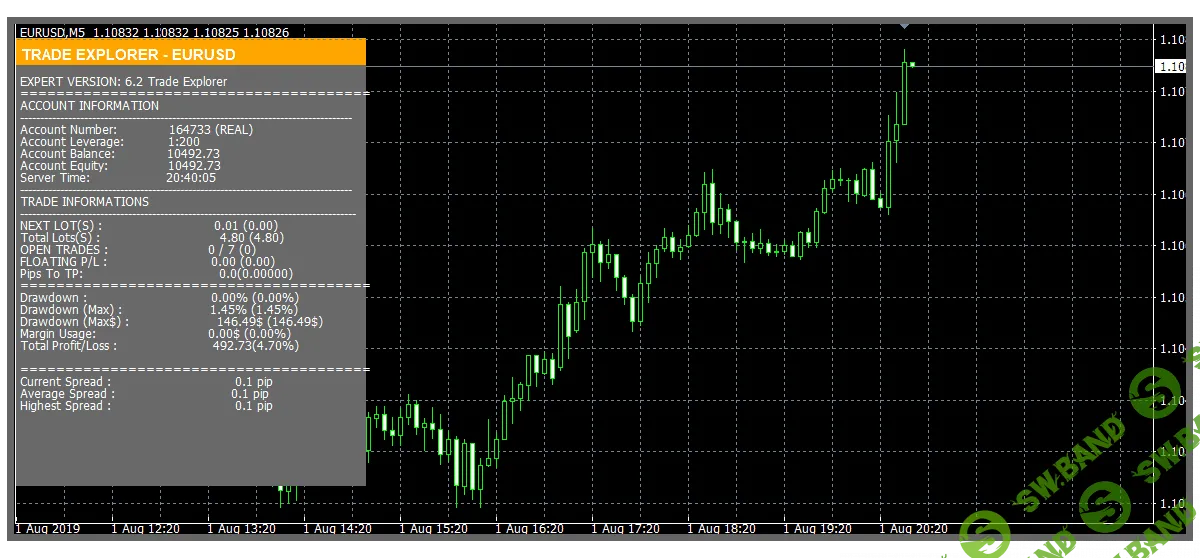
Task: Click the OPEN TRADES label
Action: tap(64, 250)
